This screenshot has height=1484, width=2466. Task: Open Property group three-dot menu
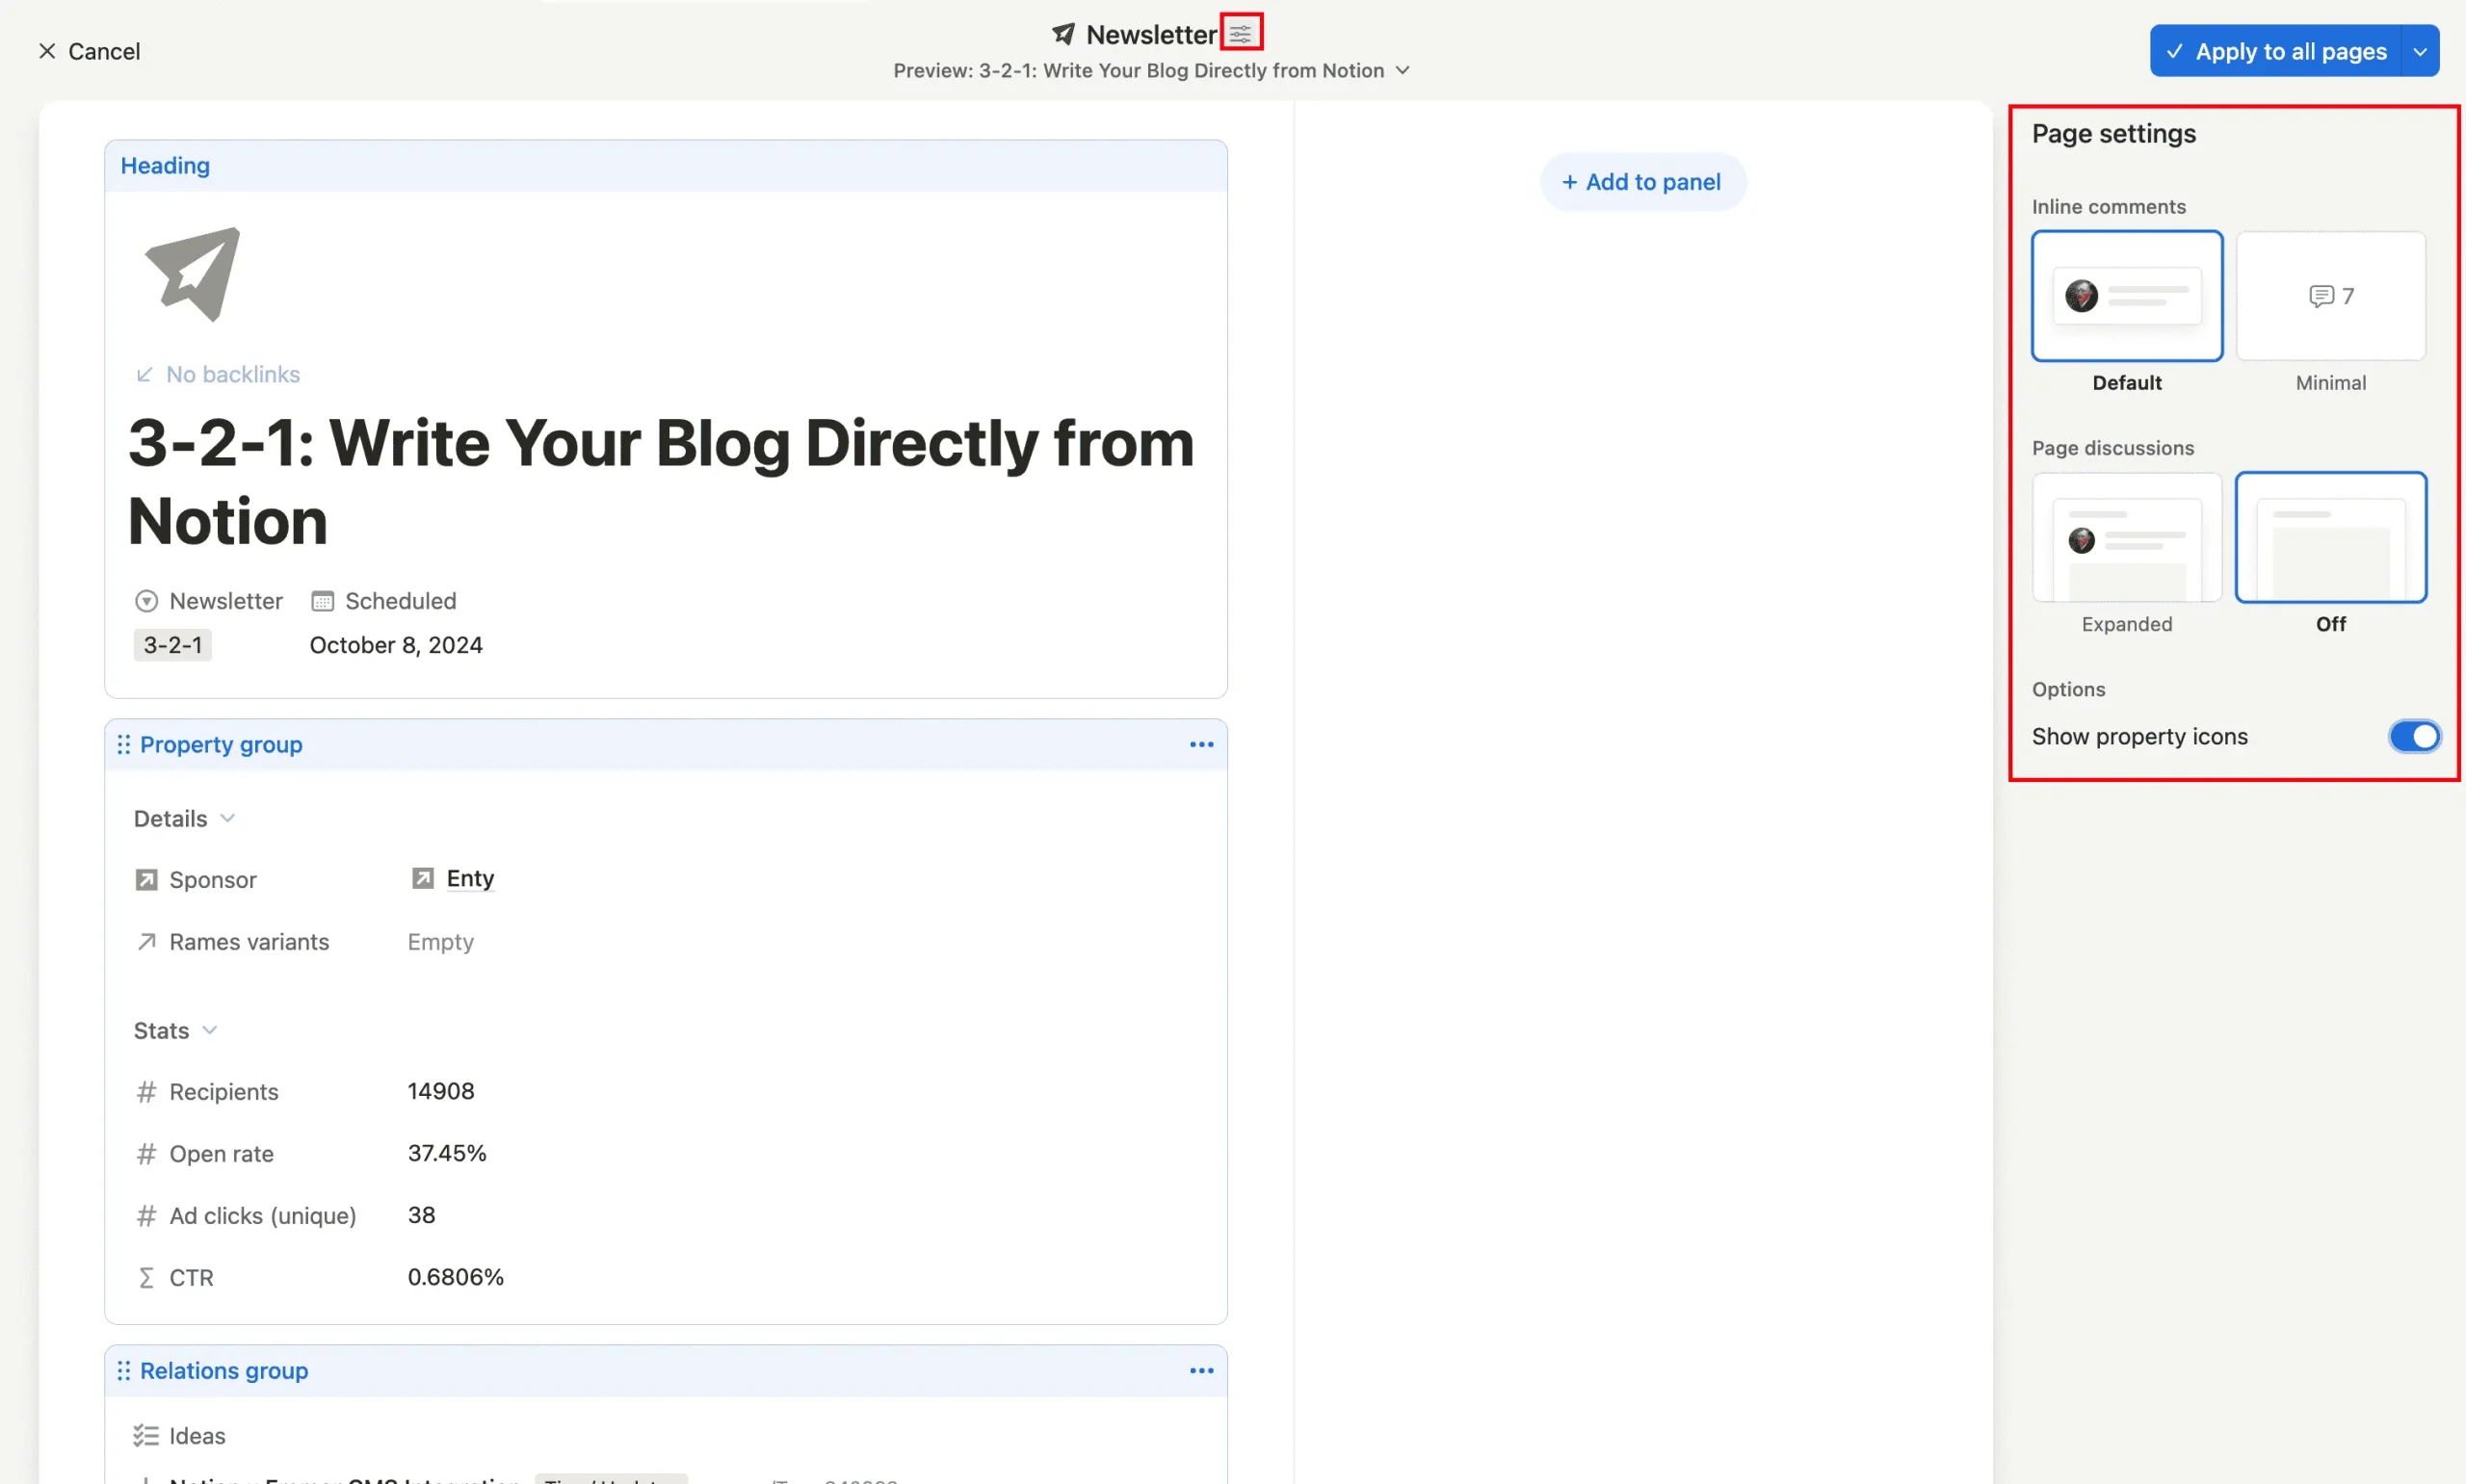1201,744
